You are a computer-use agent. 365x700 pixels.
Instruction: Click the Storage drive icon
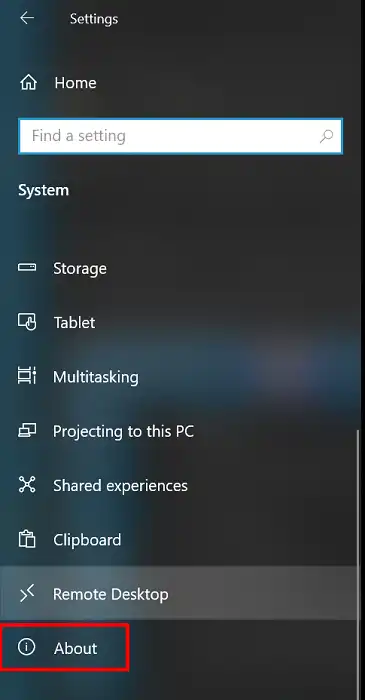pos(27,267)
